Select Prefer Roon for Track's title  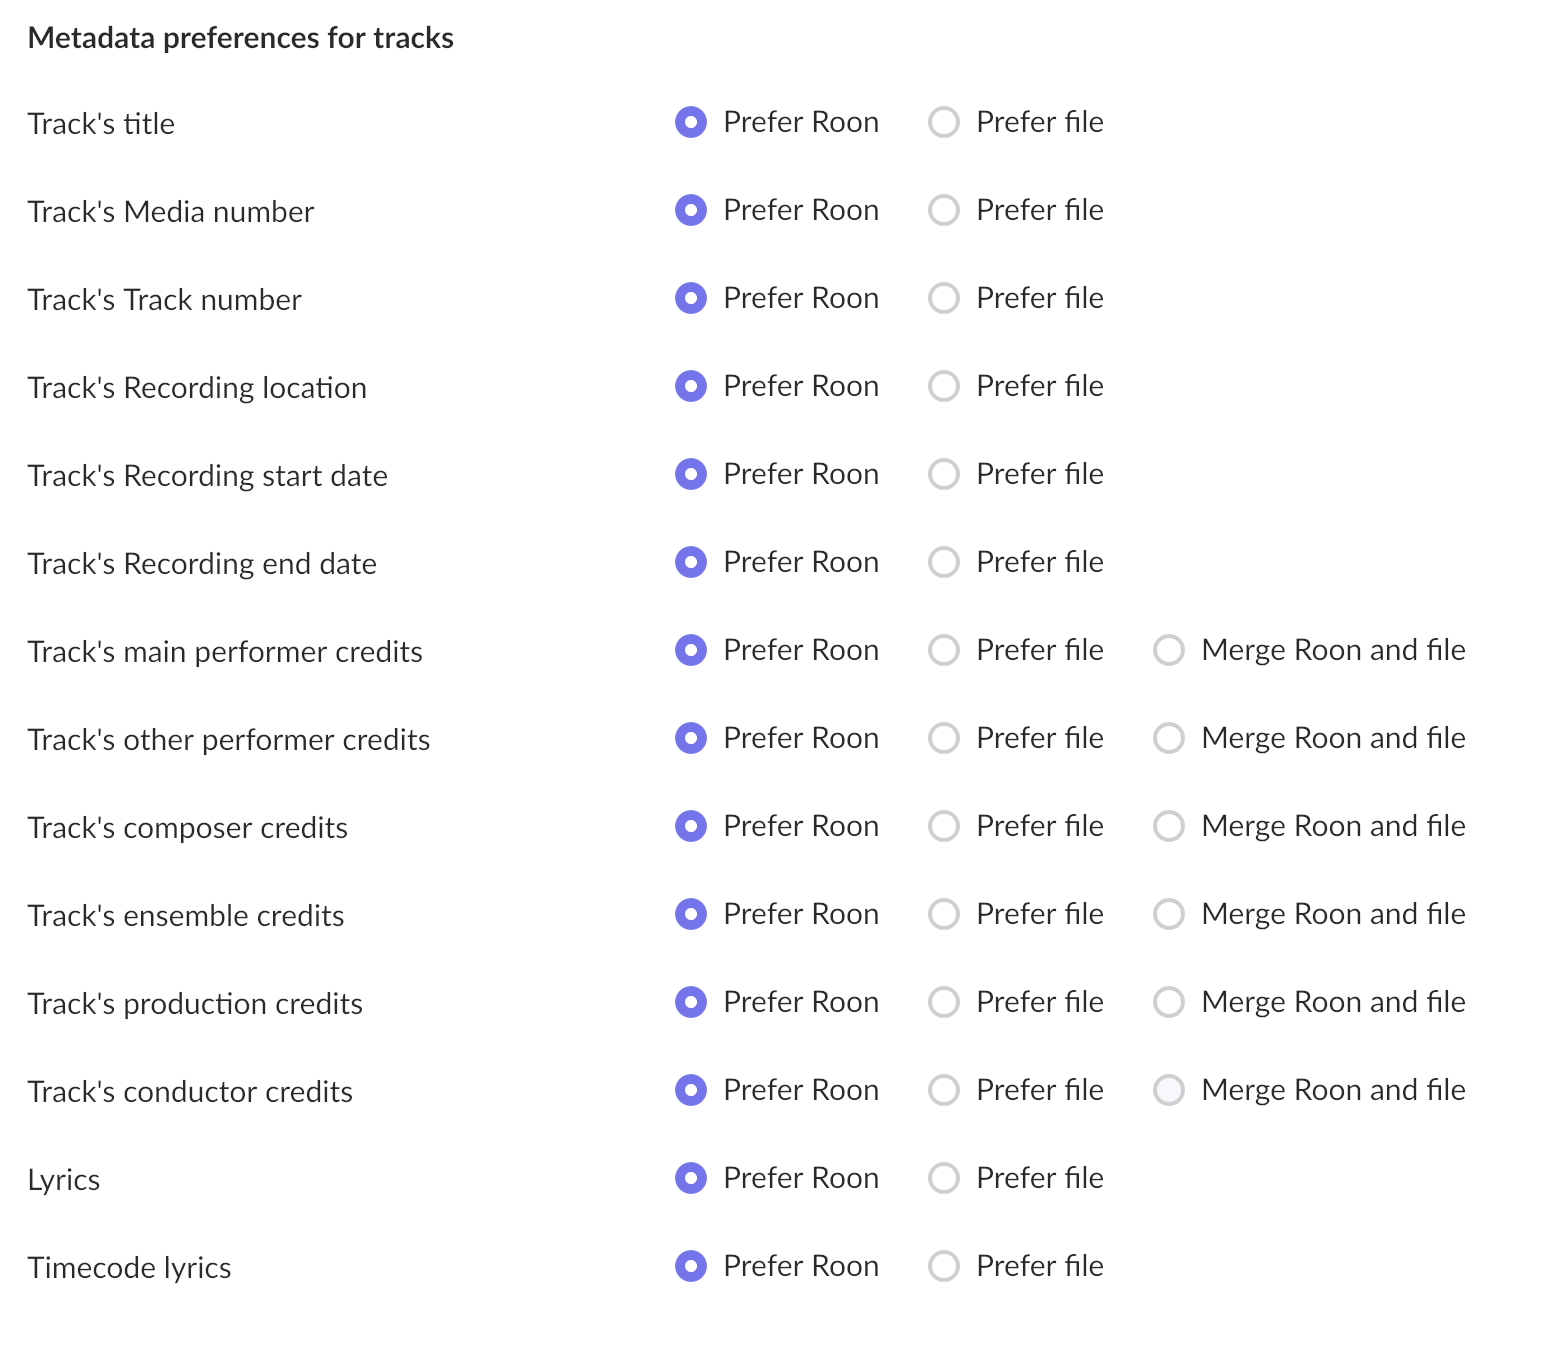(691, 122)
